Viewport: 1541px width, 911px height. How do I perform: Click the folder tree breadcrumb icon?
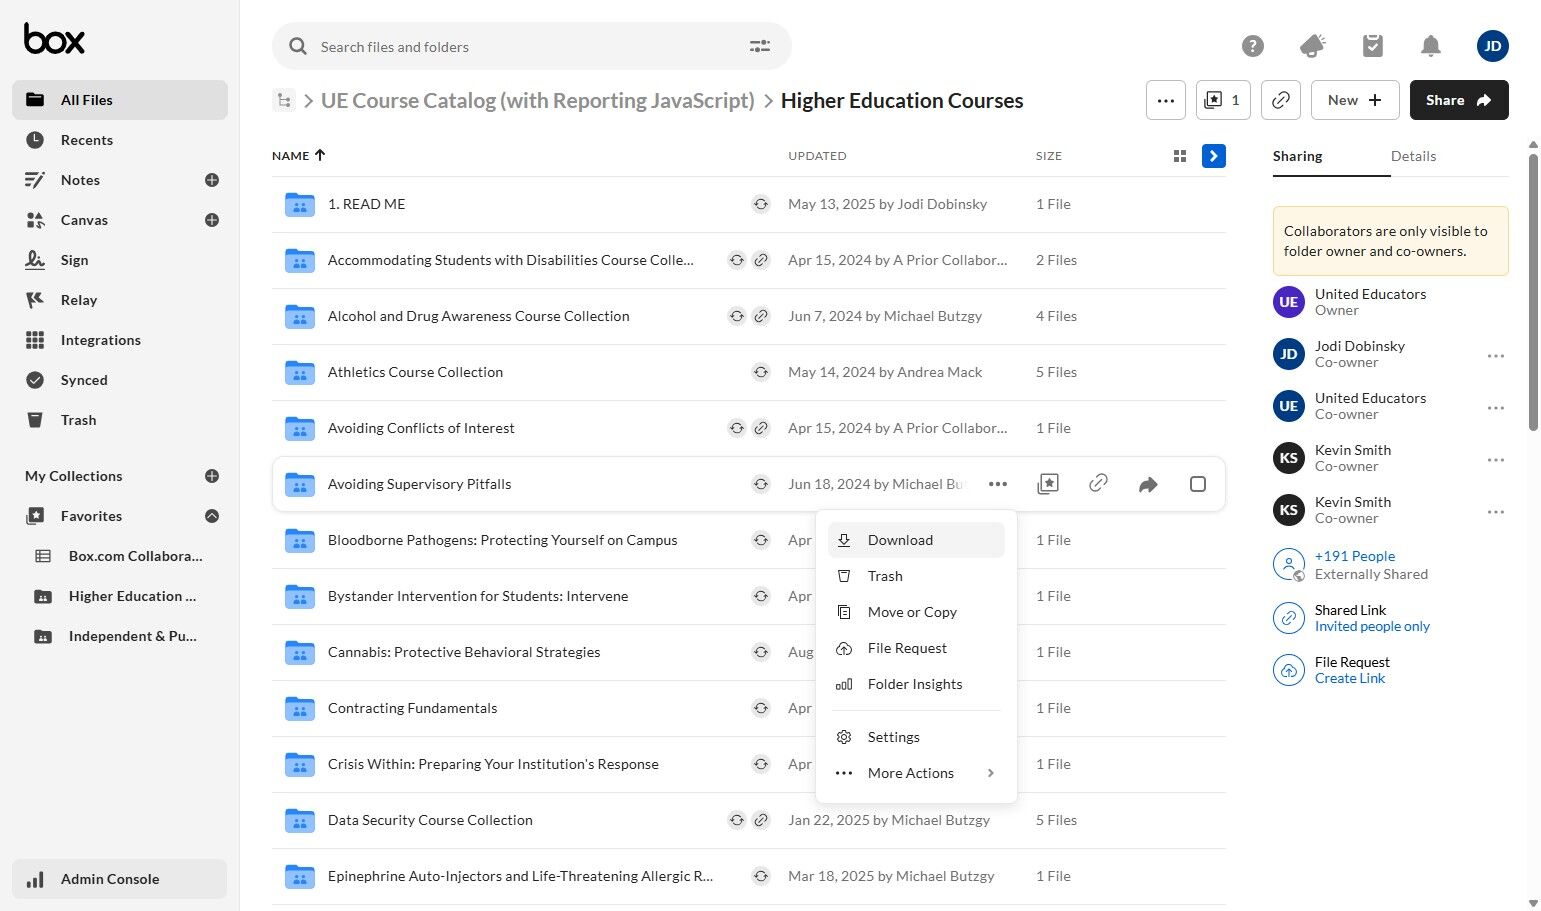(285, 100)
